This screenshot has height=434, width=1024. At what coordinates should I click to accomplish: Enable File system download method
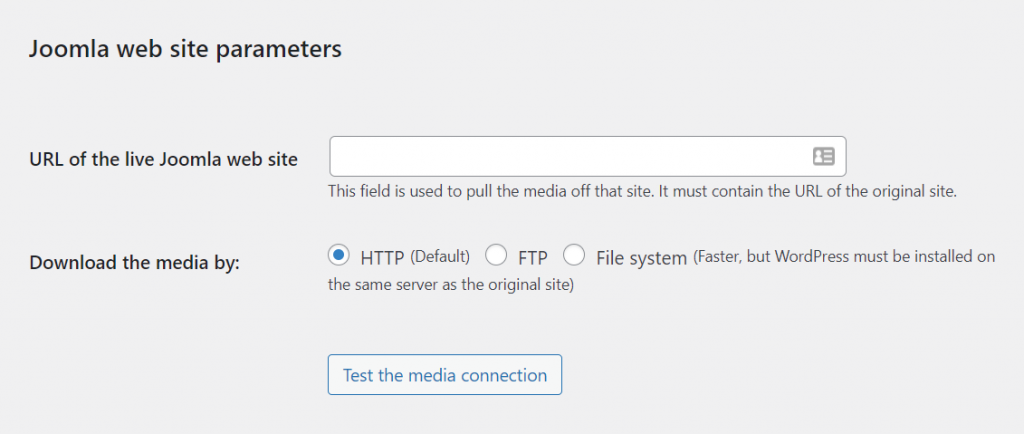pos(574,256)
